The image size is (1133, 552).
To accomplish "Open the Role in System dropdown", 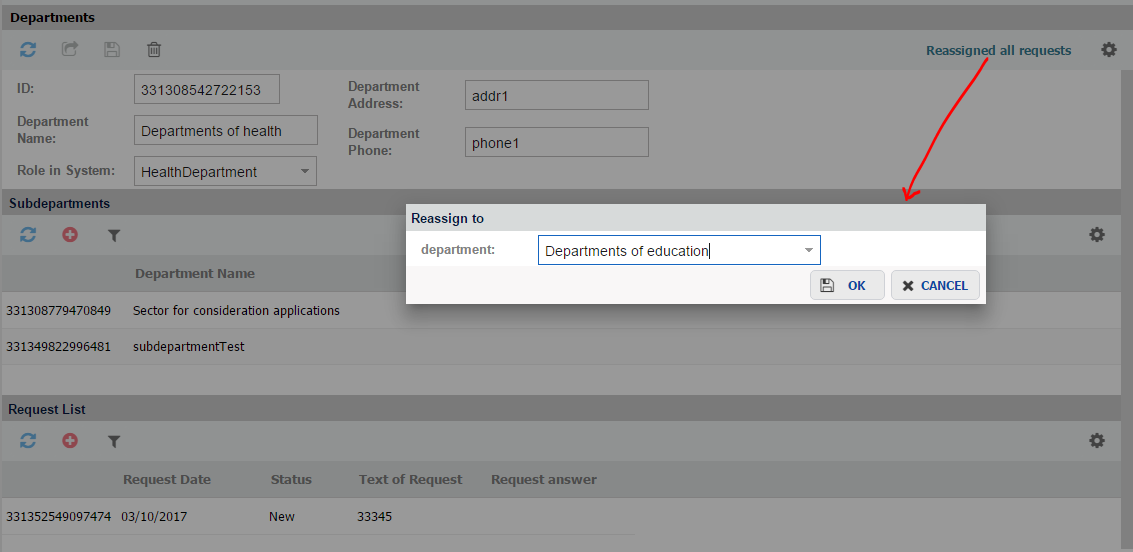I will [x=304, y=172].
